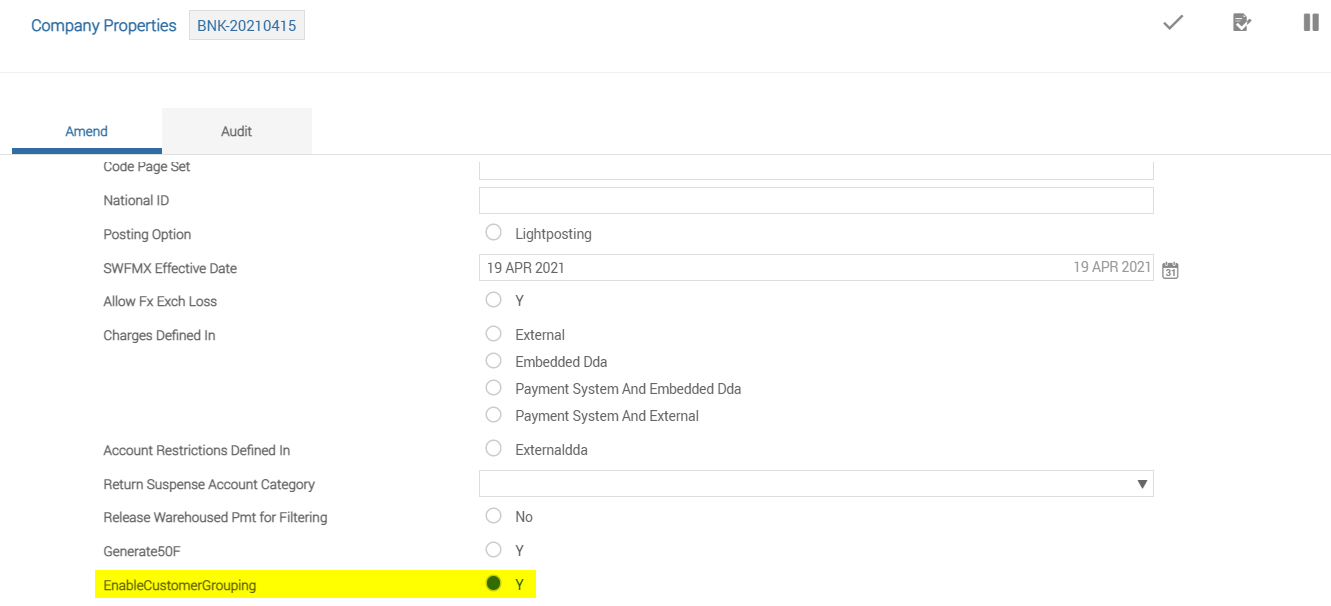Viewport: 1331px width, 606px height.
Task: Choose External for Charges Defined In
Action: coord(493,334)
